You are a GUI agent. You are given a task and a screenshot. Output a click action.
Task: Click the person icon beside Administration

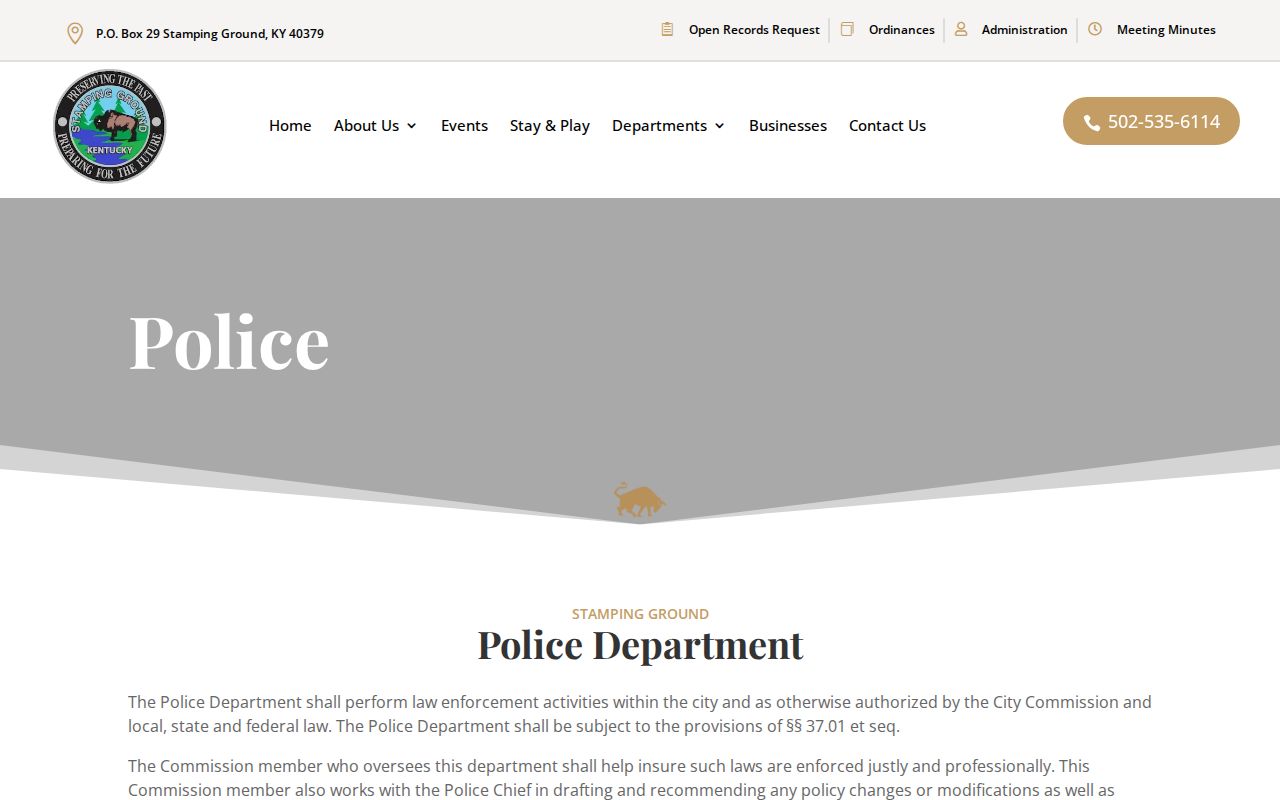point(961,29)
